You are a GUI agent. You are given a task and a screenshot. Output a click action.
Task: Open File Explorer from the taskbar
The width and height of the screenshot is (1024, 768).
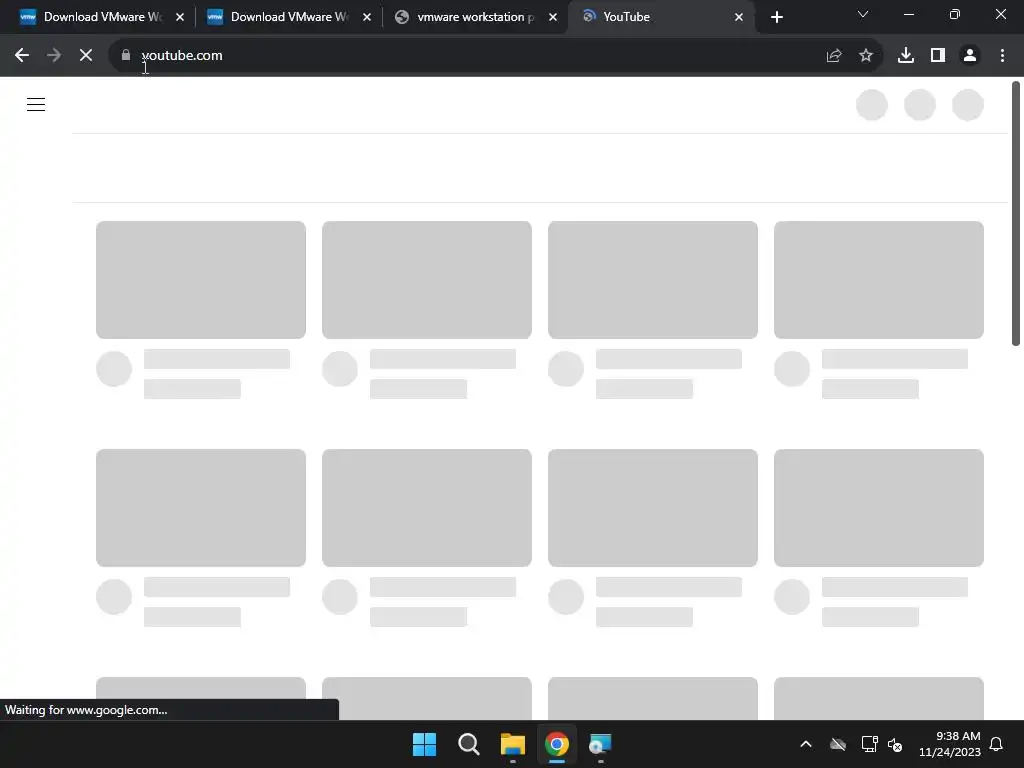[513, 744]
